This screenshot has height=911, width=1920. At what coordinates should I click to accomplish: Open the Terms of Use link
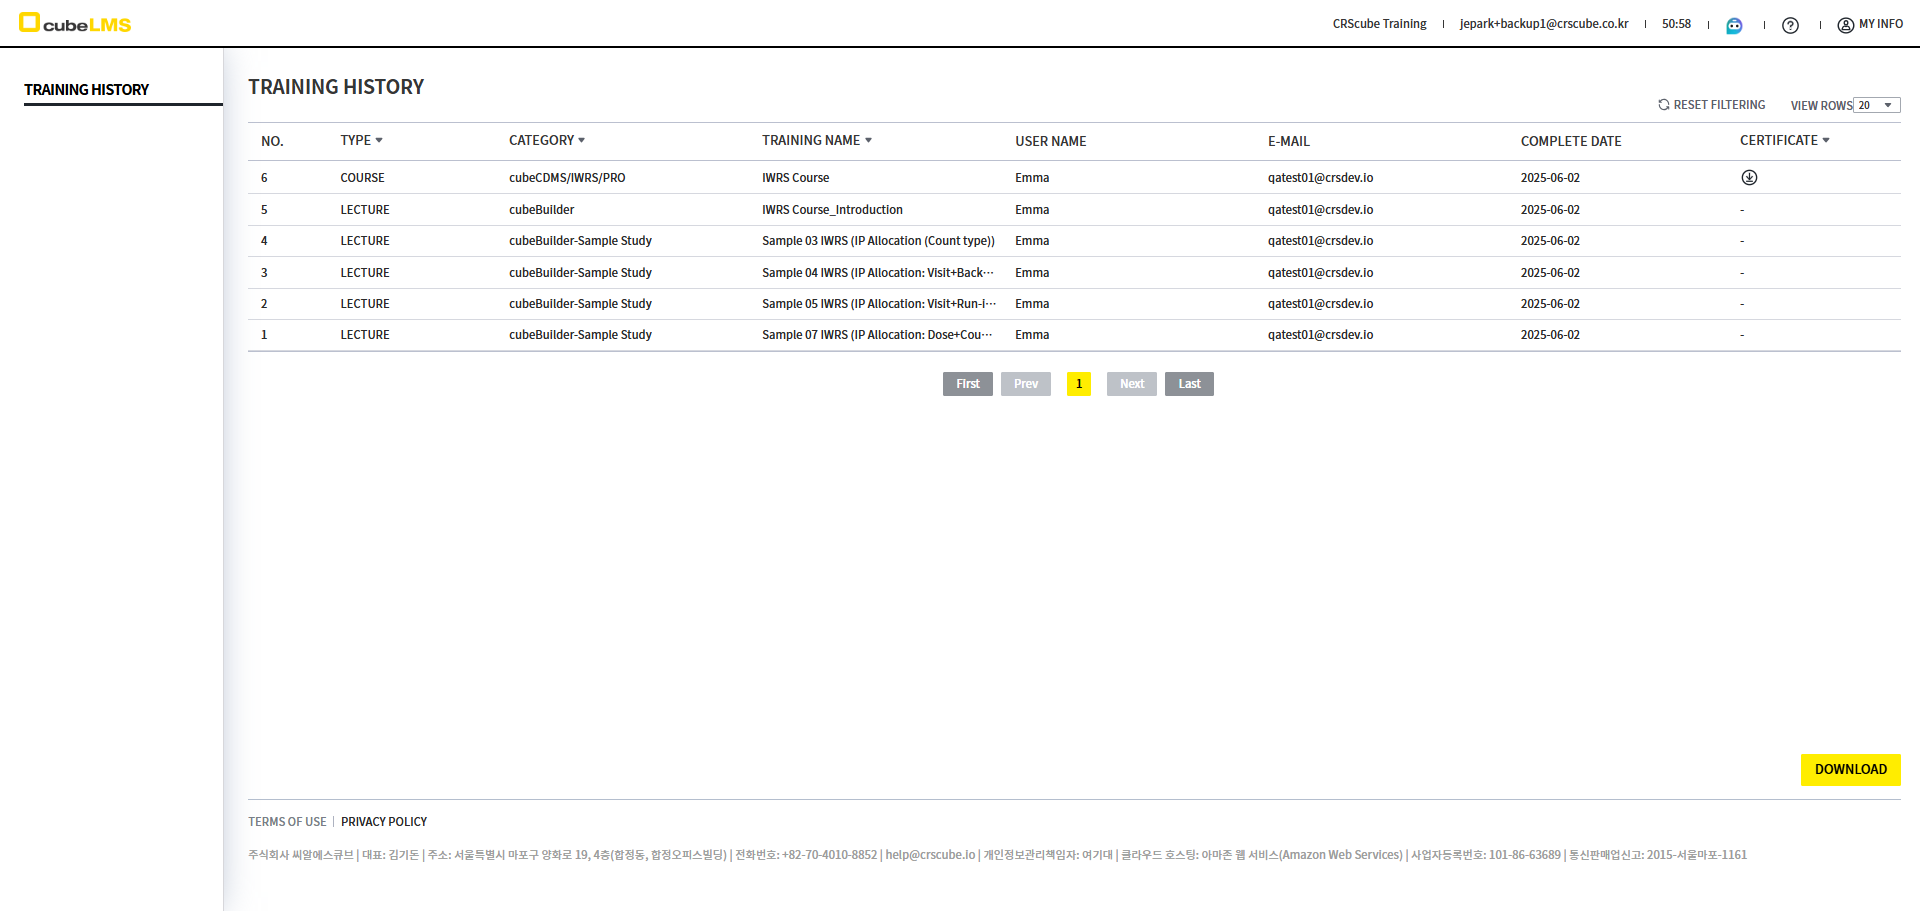pos(287,822)
